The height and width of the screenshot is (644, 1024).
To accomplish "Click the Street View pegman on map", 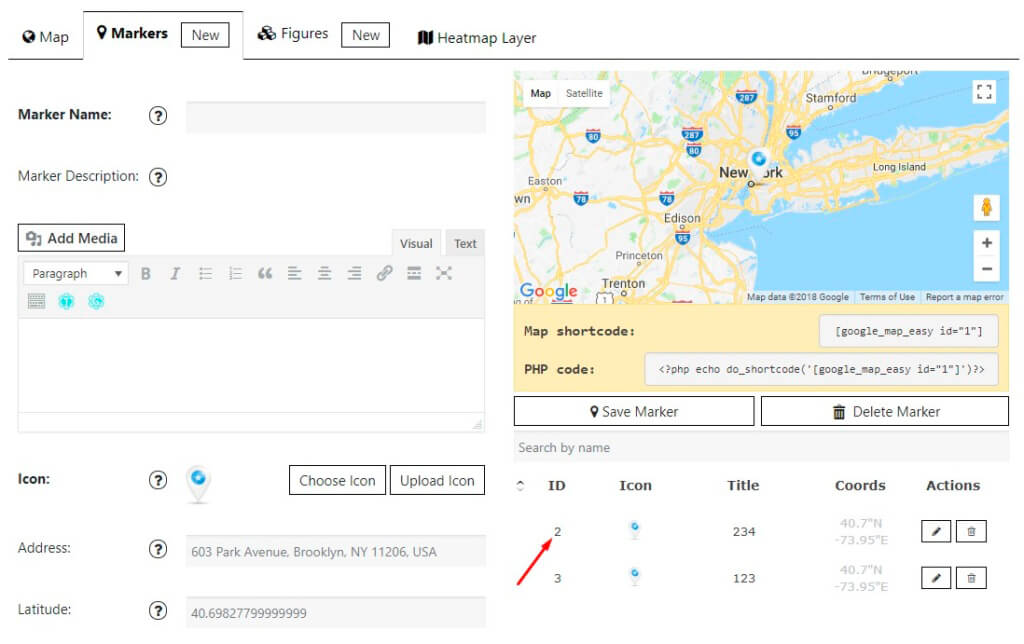I will tap(987, 208).
